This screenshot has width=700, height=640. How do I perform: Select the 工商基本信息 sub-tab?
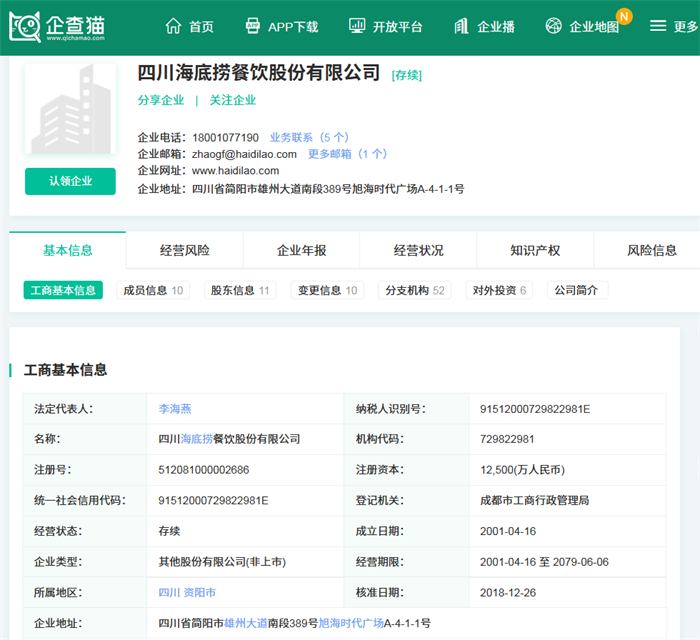coord(63,290)
